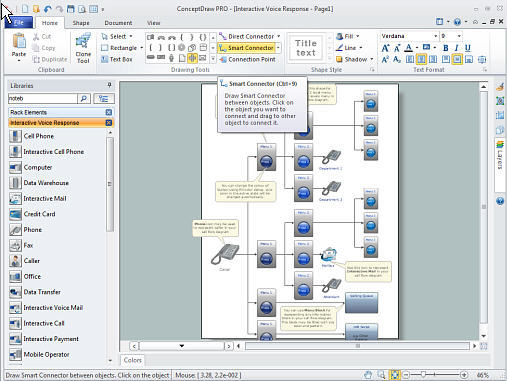Screen dimensions: 507x381
Task: Toggle the highlighted cross shape in drawing gallery
Action: (x=192, y=58)
